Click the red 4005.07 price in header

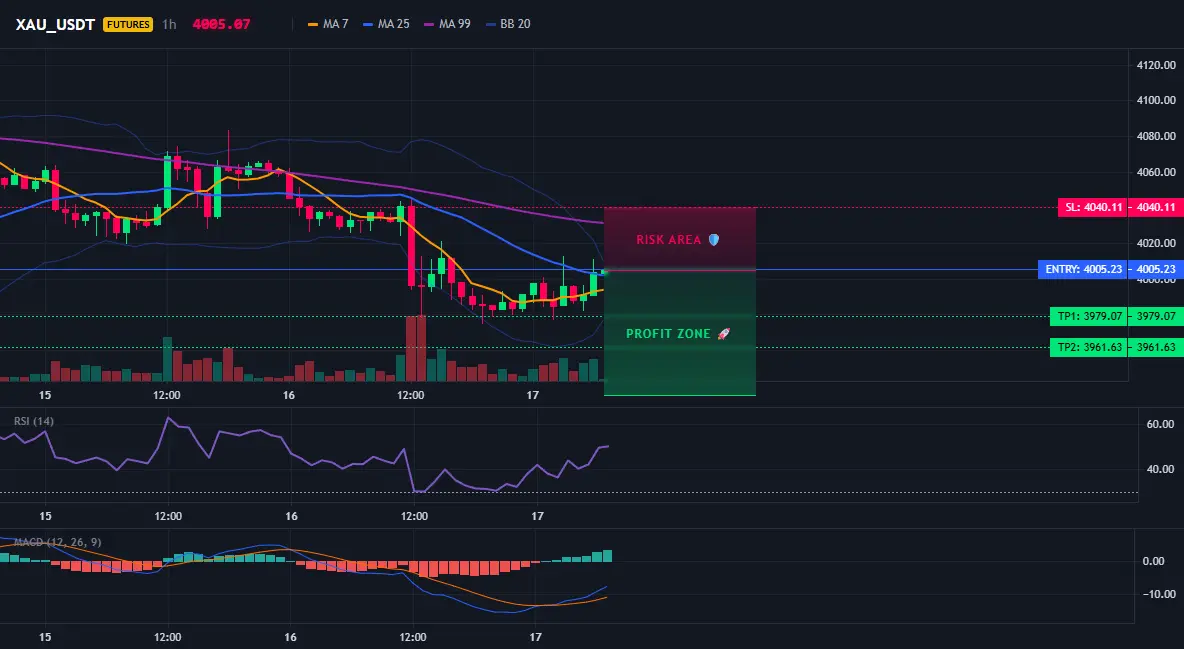click(221, 24)
